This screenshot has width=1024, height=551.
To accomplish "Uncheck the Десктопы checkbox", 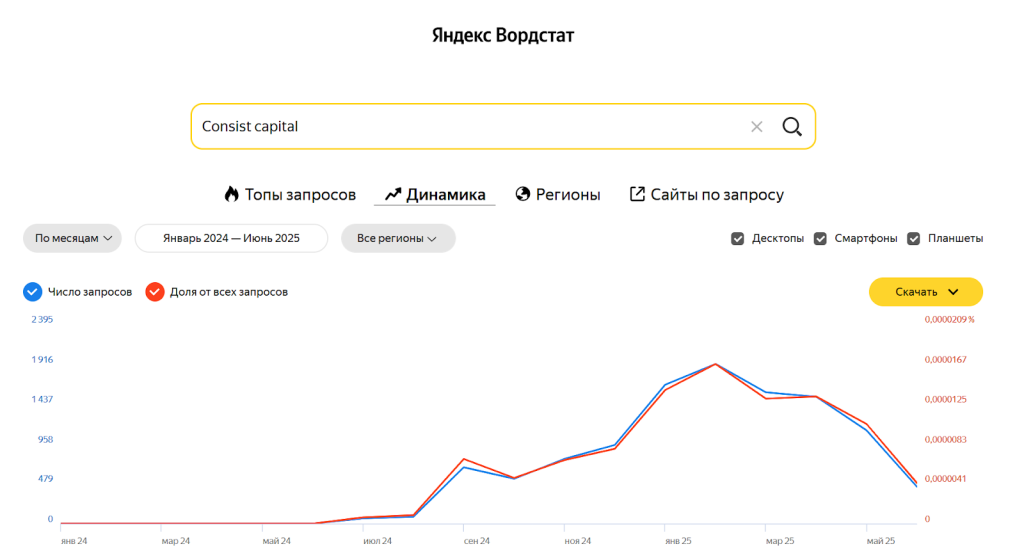I will pos(738,239).
